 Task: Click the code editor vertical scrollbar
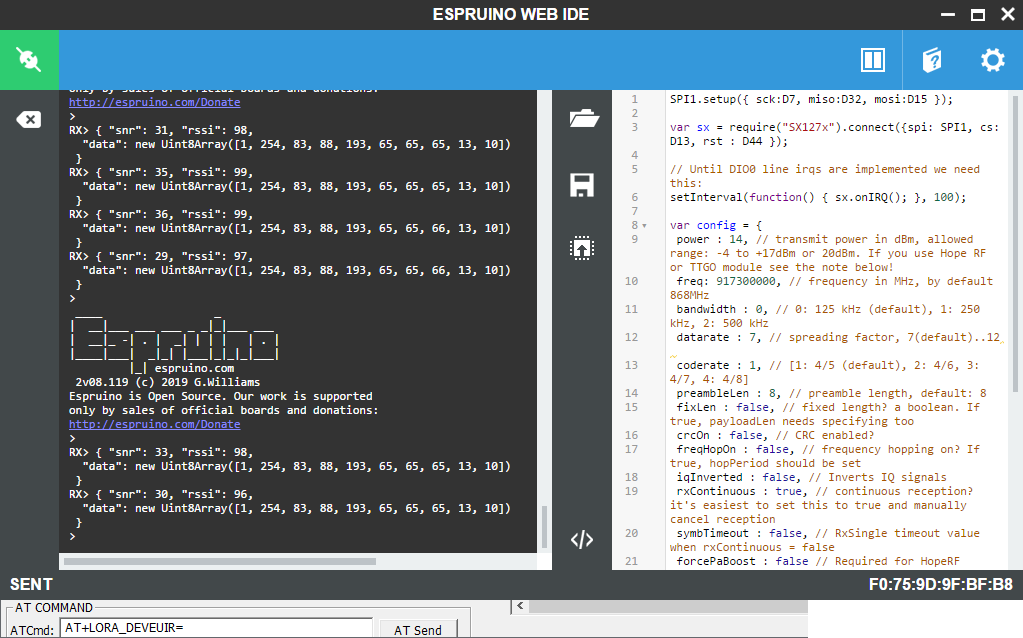tap(1015, 245)
